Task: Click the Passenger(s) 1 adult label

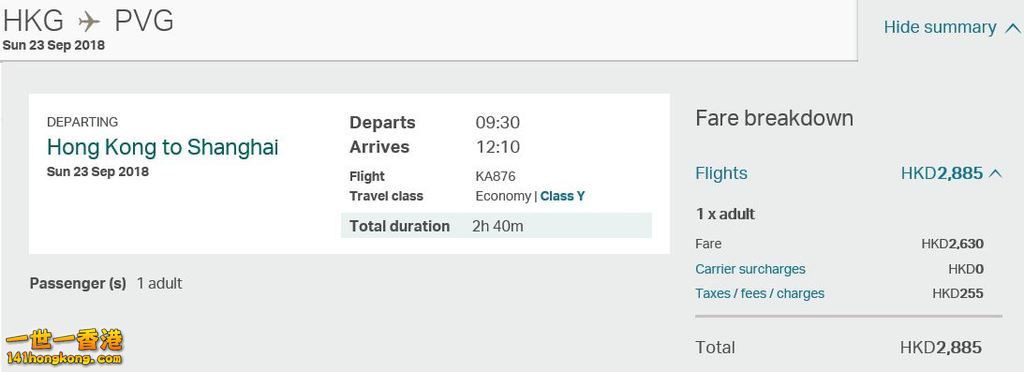Action: click(x=106, y=283)
